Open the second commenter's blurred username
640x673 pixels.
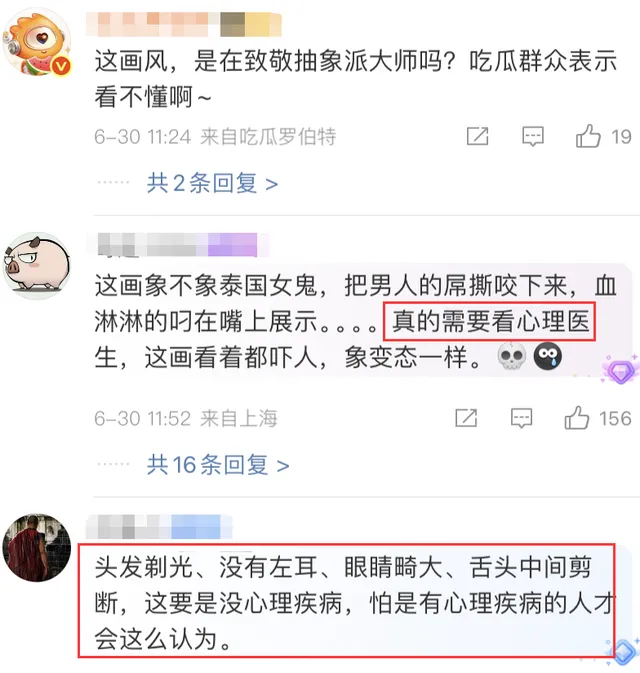pyautogui.click(x=177, y=245)
